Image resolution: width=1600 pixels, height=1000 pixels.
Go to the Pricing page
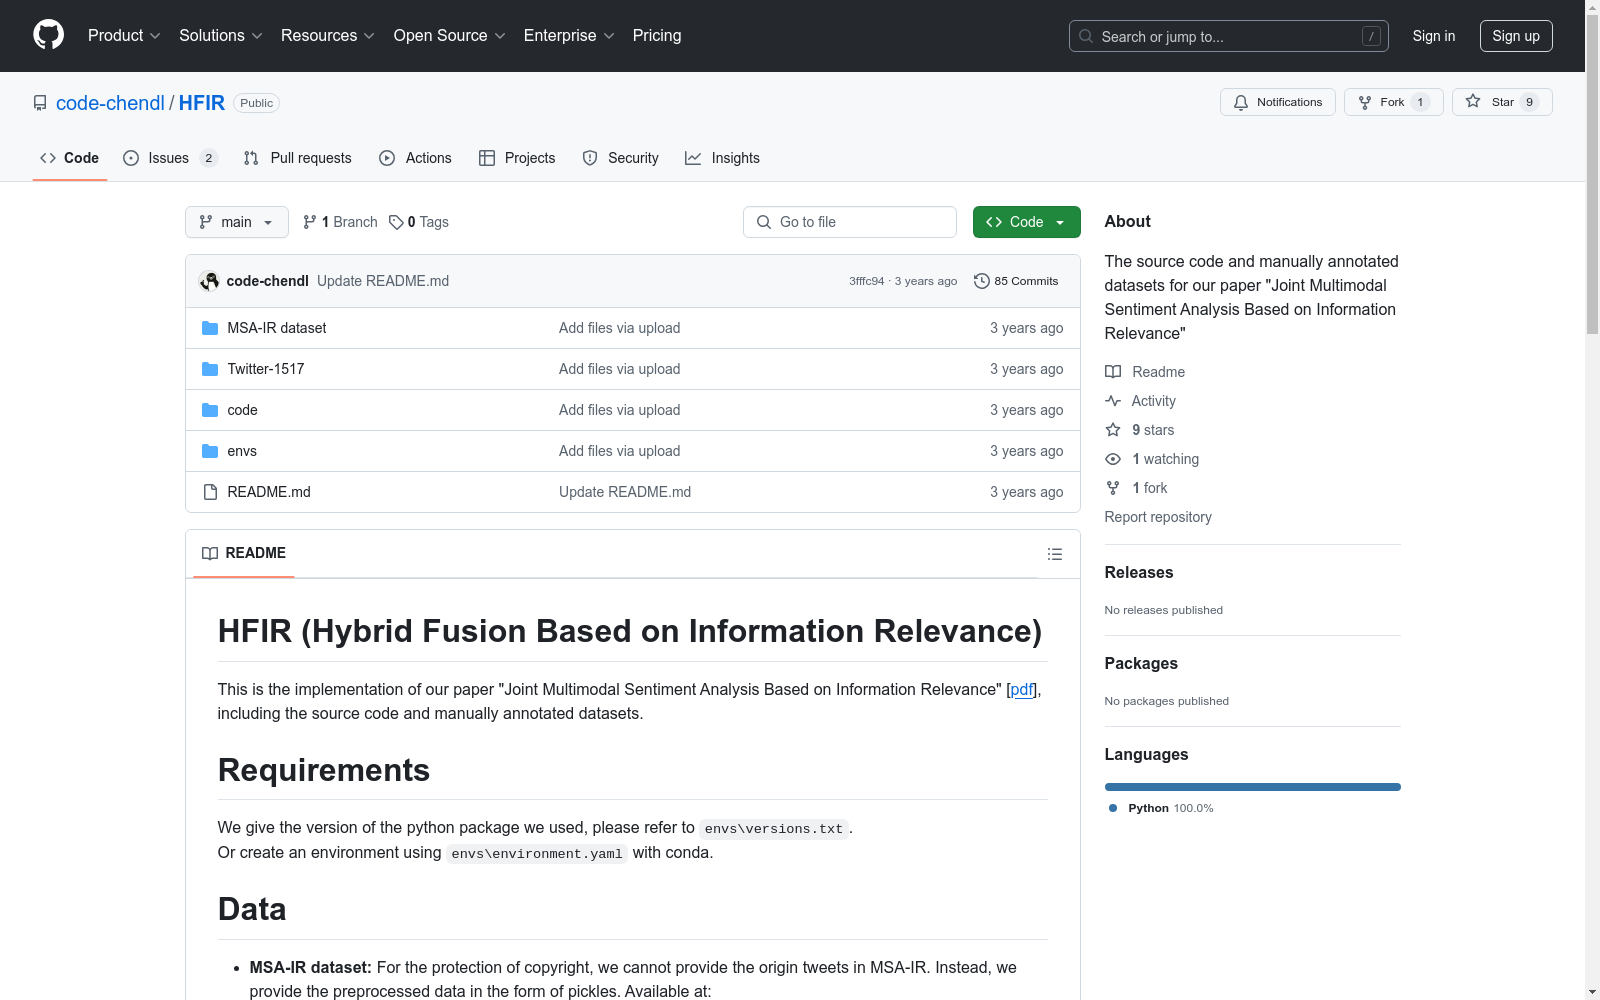657,36
